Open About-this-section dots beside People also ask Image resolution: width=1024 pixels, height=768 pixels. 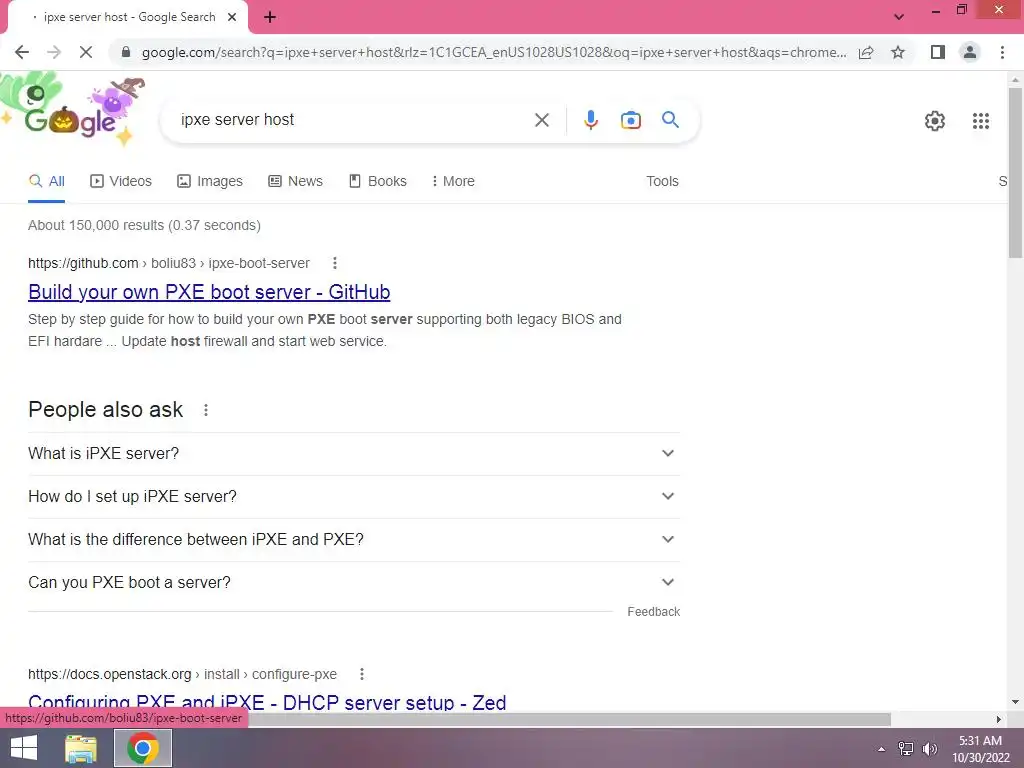206,410
